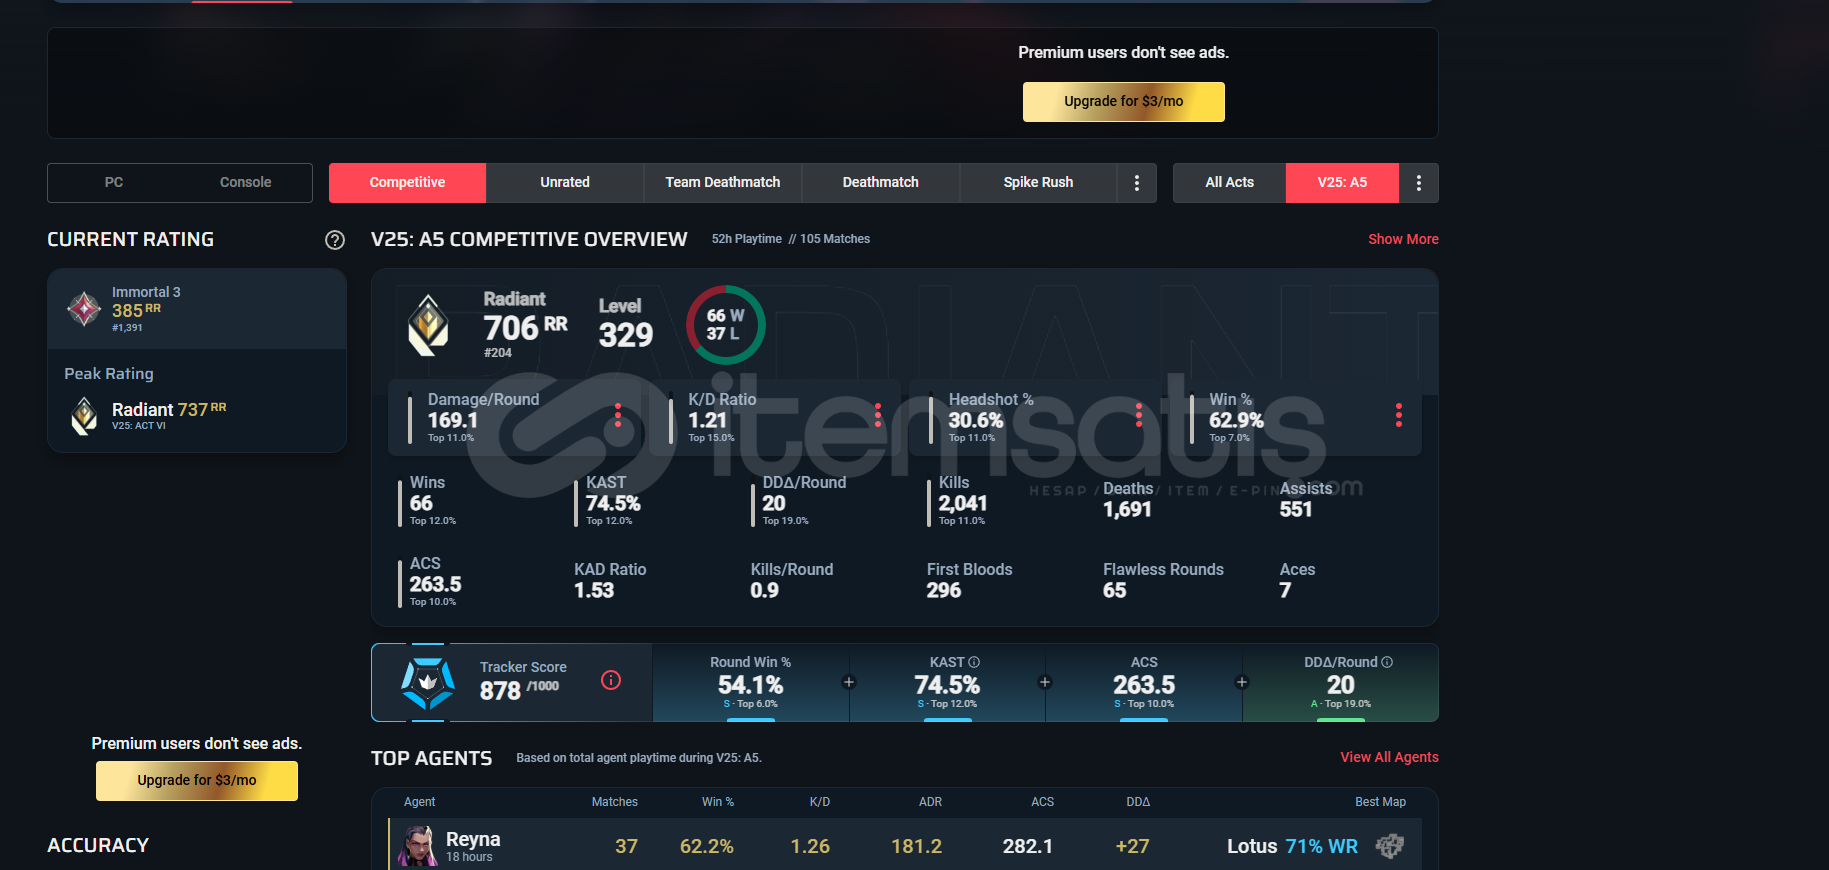Image resolution: width=1829 pixels, height=870 pixels.
Task: Click the Lotus best map icon
Action: point(1390,846)
